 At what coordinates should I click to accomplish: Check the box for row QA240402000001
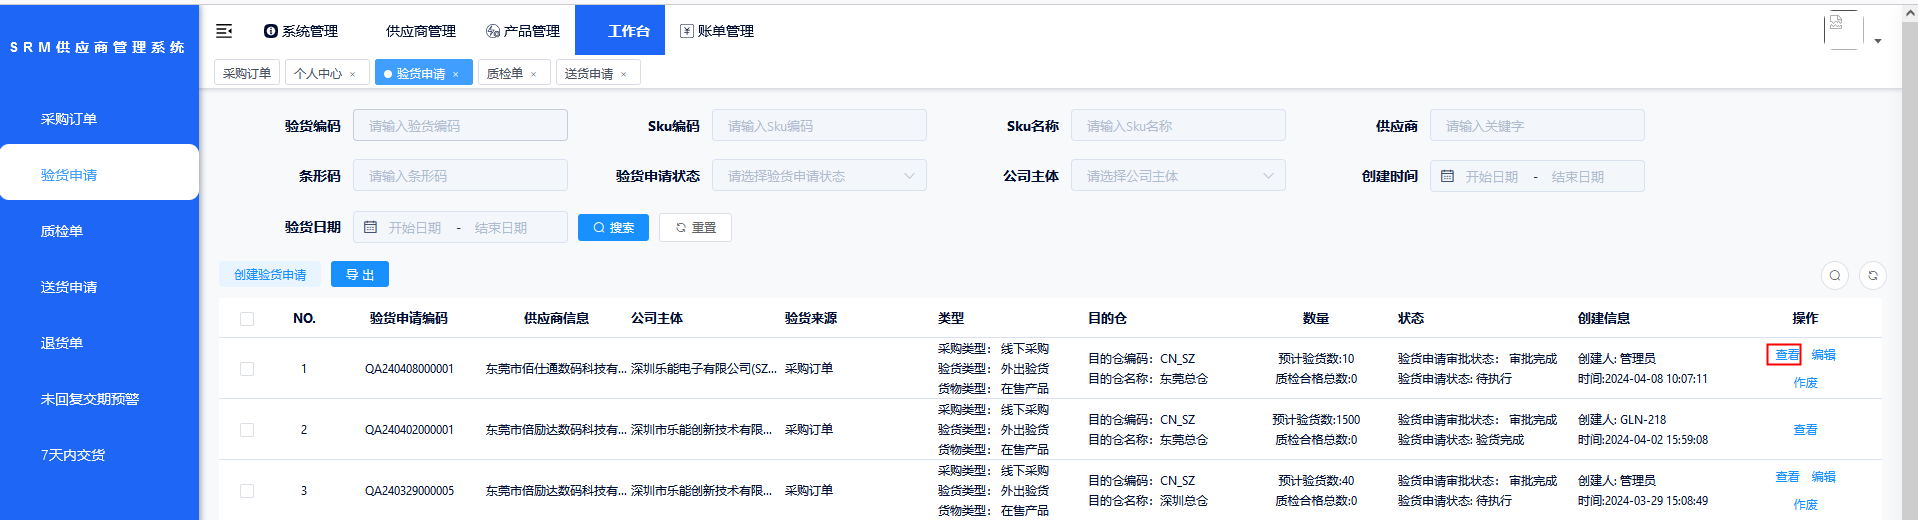click(x=247, y=430)
